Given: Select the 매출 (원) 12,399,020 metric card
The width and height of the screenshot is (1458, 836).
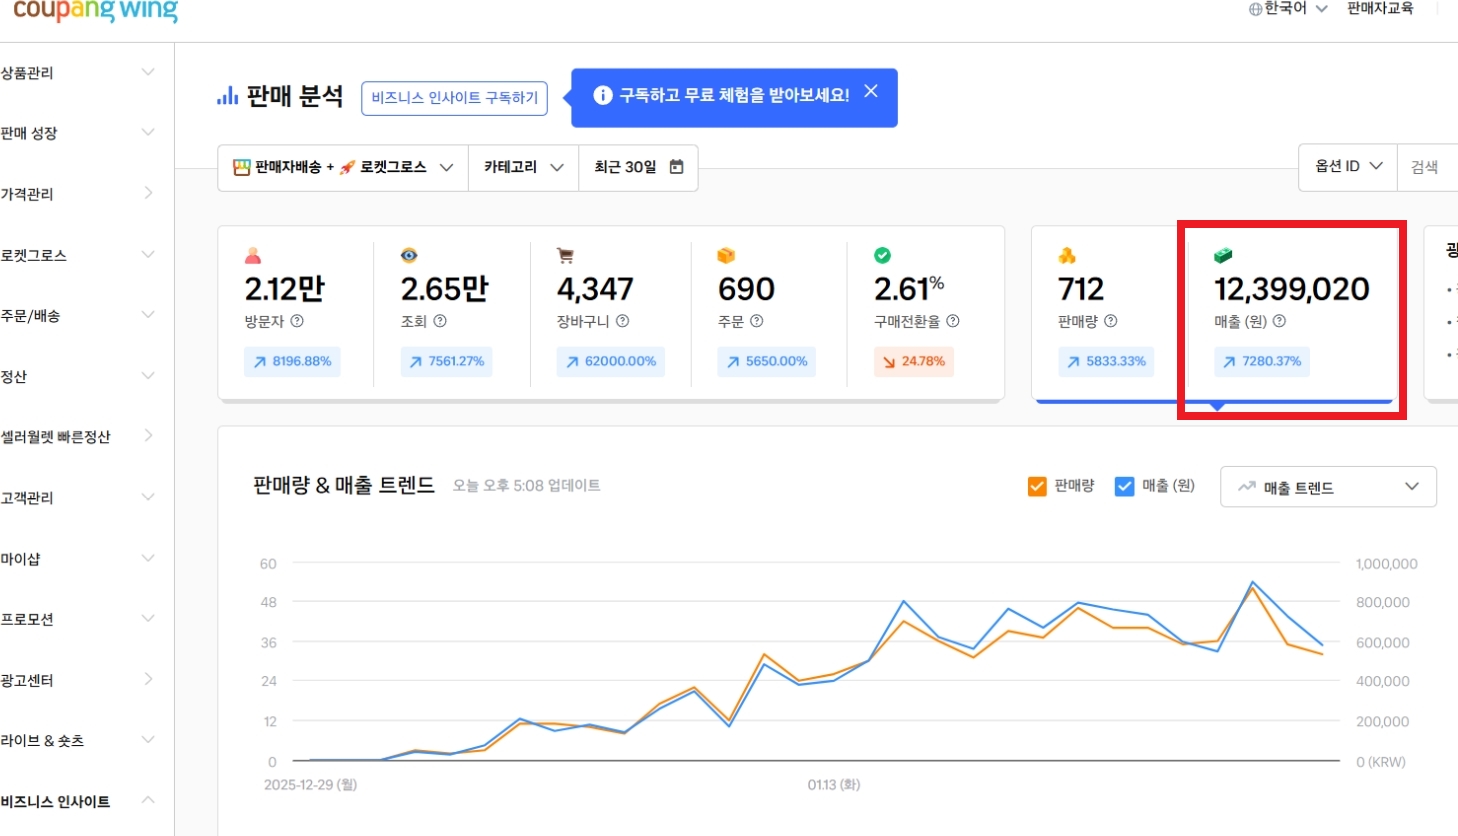Looking at the screenshot, I should (x=1292, y=314).
